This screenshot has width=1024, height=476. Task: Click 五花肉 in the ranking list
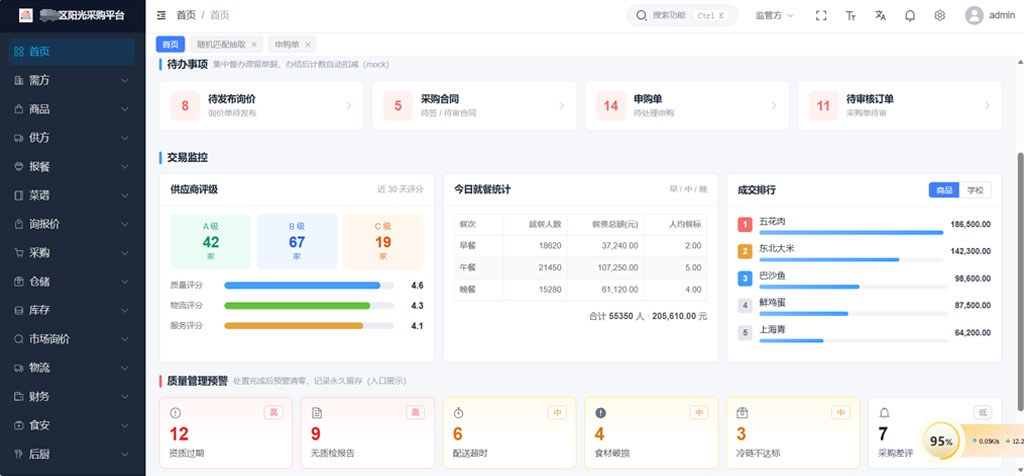click(x=773, y=221)
